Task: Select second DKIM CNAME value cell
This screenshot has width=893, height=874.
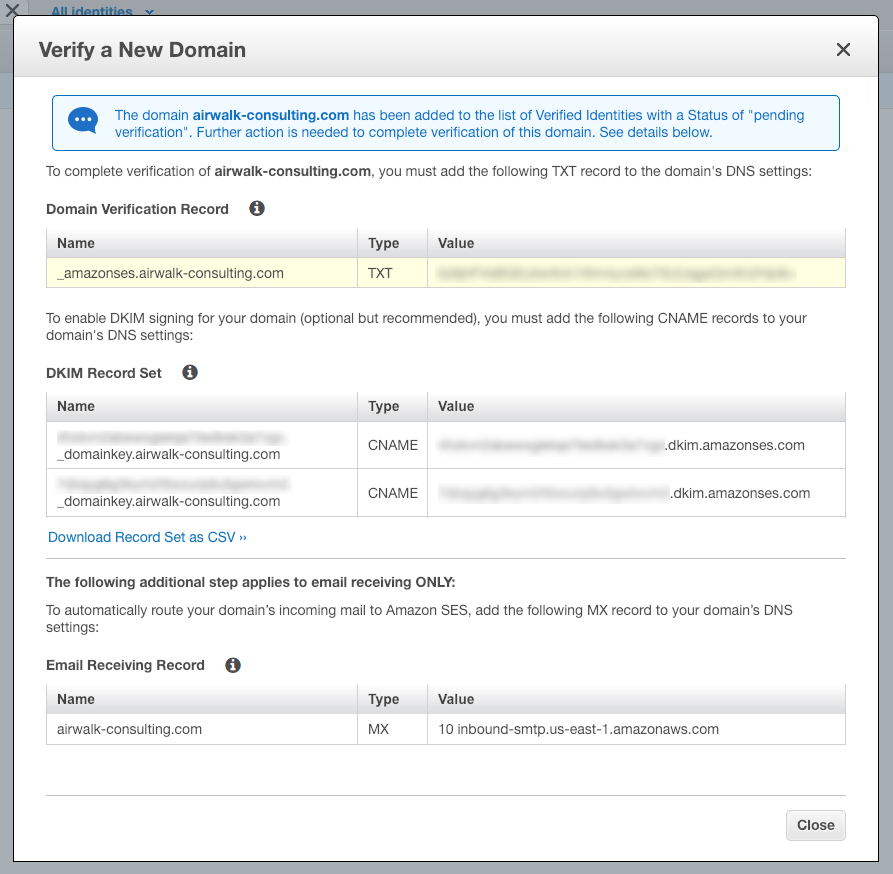Action: click(x=636, y=493)
